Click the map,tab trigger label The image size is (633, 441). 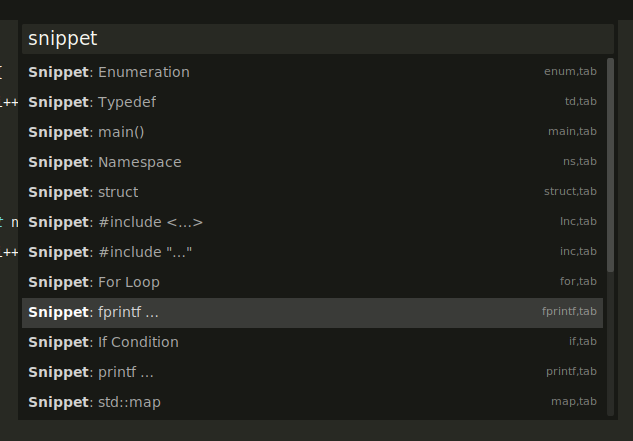[574, 402]
